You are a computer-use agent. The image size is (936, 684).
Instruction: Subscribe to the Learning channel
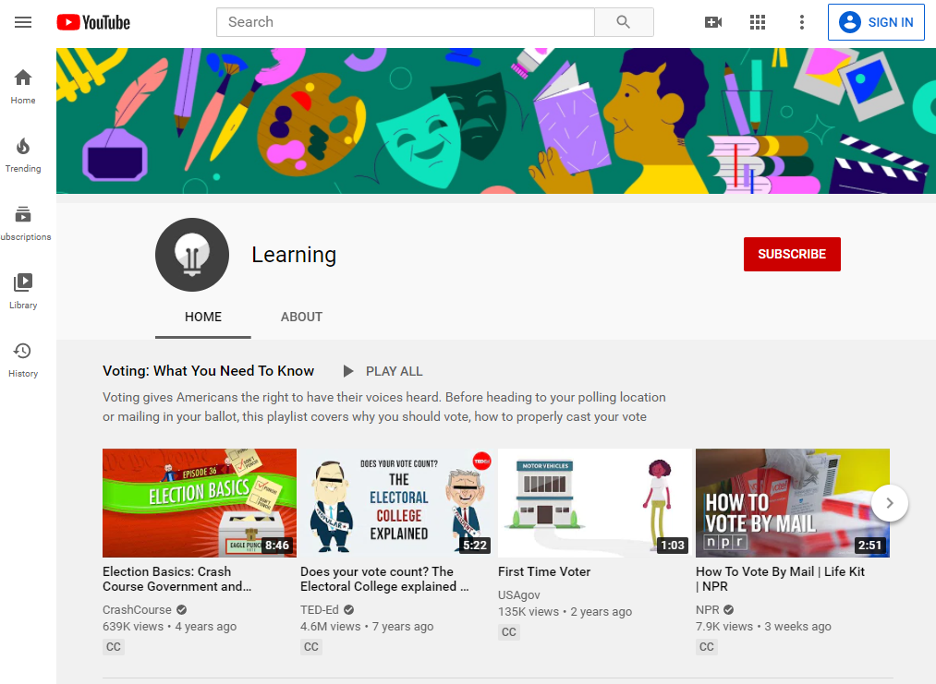(792, 254)
